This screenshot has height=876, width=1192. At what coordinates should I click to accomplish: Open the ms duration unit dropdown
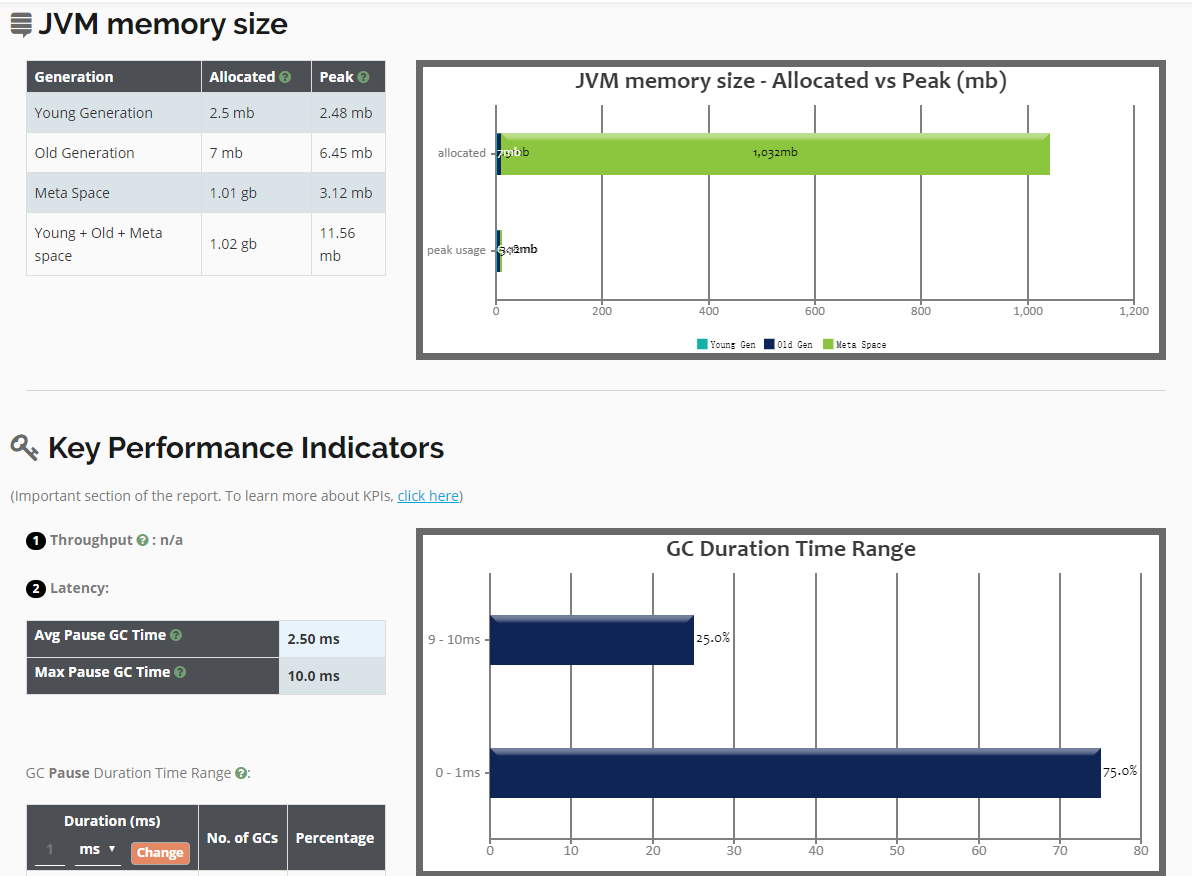(97, 849)
